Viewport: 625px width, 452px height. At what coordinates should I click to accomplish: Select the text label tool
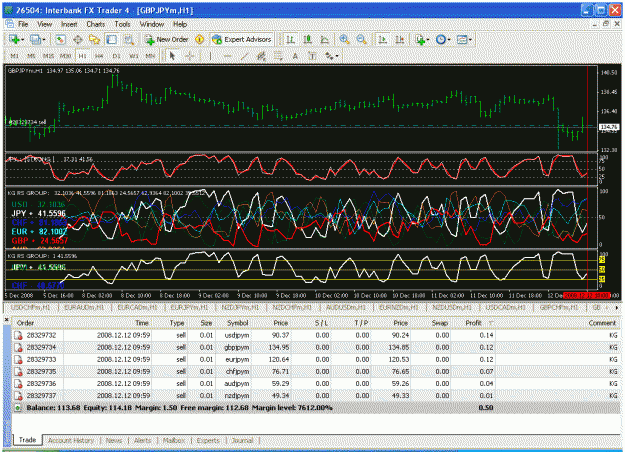click(312, 56)
